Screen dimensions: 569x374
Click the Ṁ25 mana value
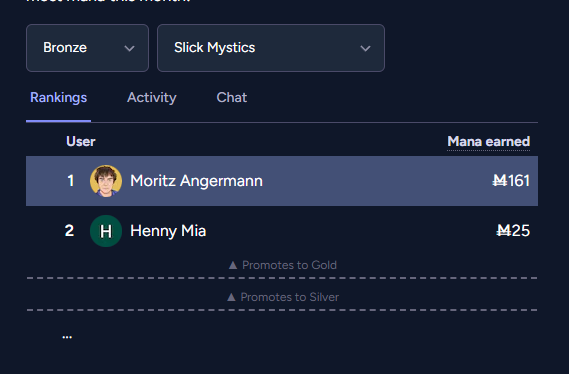[x=513, y=231]
